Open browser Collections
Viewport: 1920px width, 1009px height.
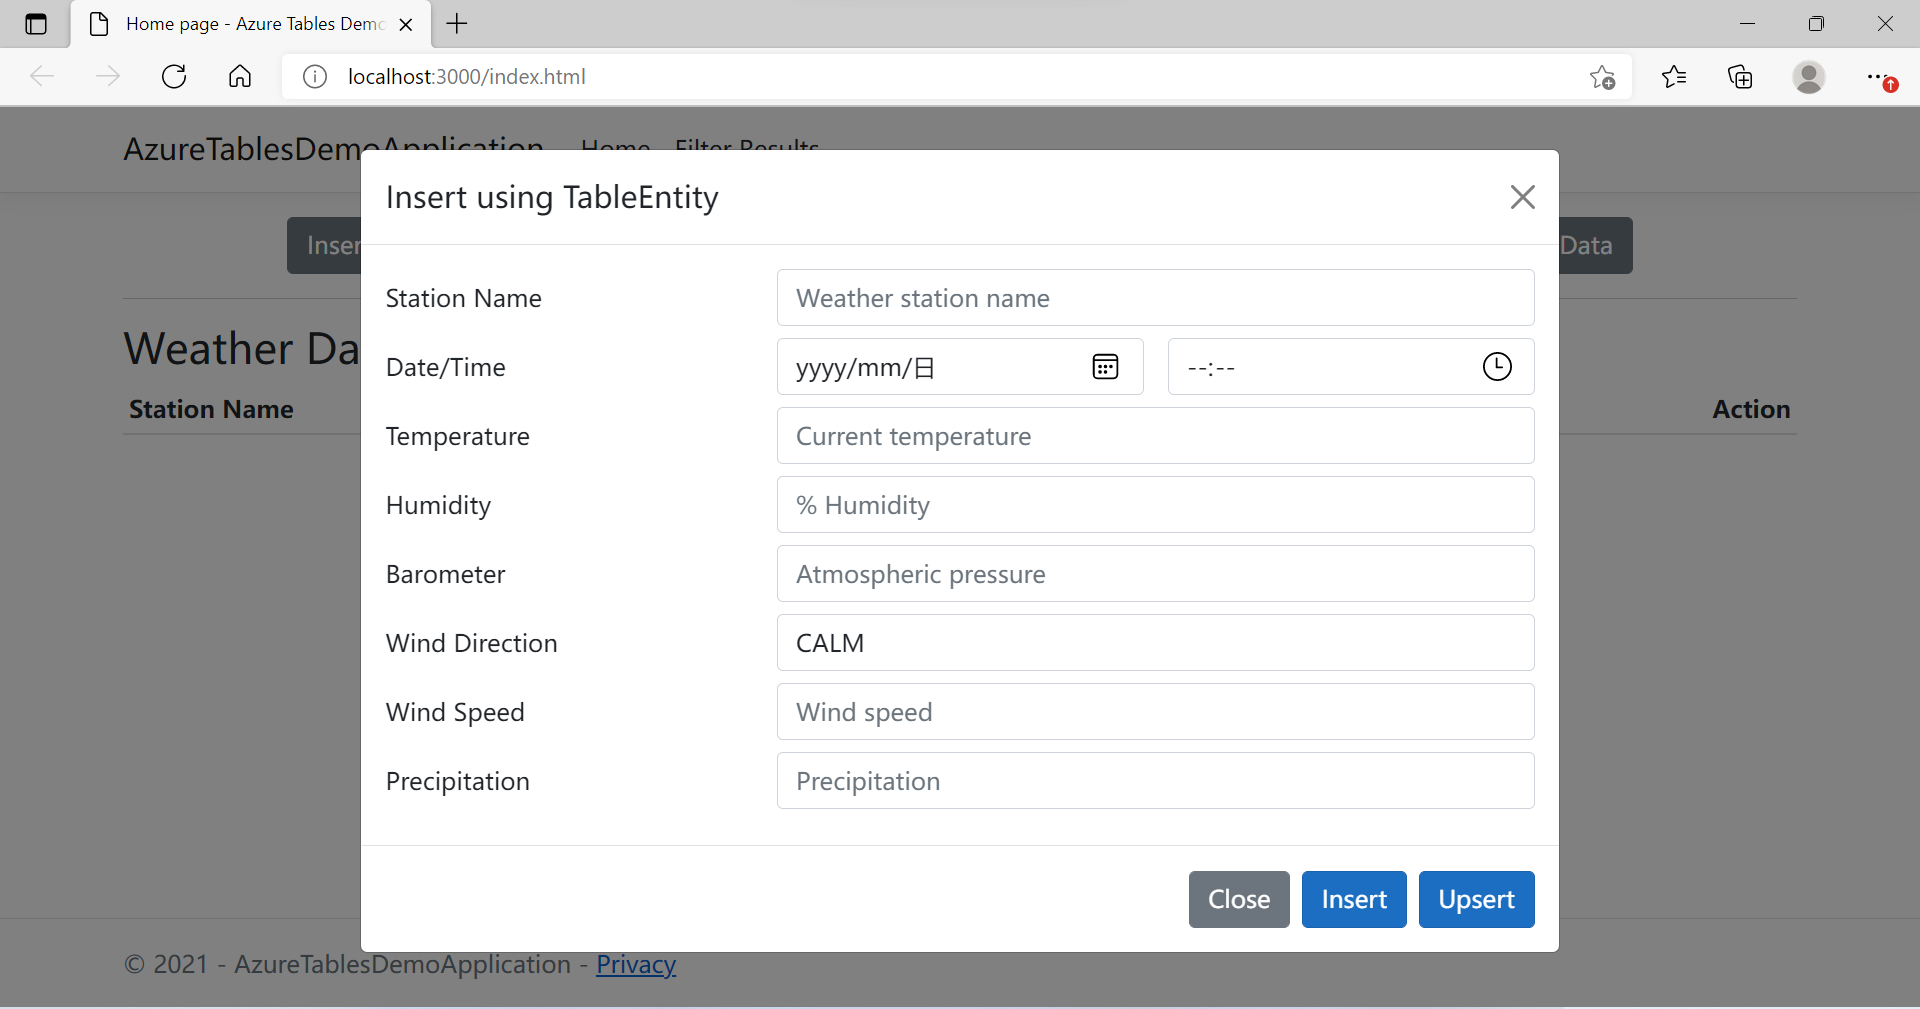coord(1740,77)
